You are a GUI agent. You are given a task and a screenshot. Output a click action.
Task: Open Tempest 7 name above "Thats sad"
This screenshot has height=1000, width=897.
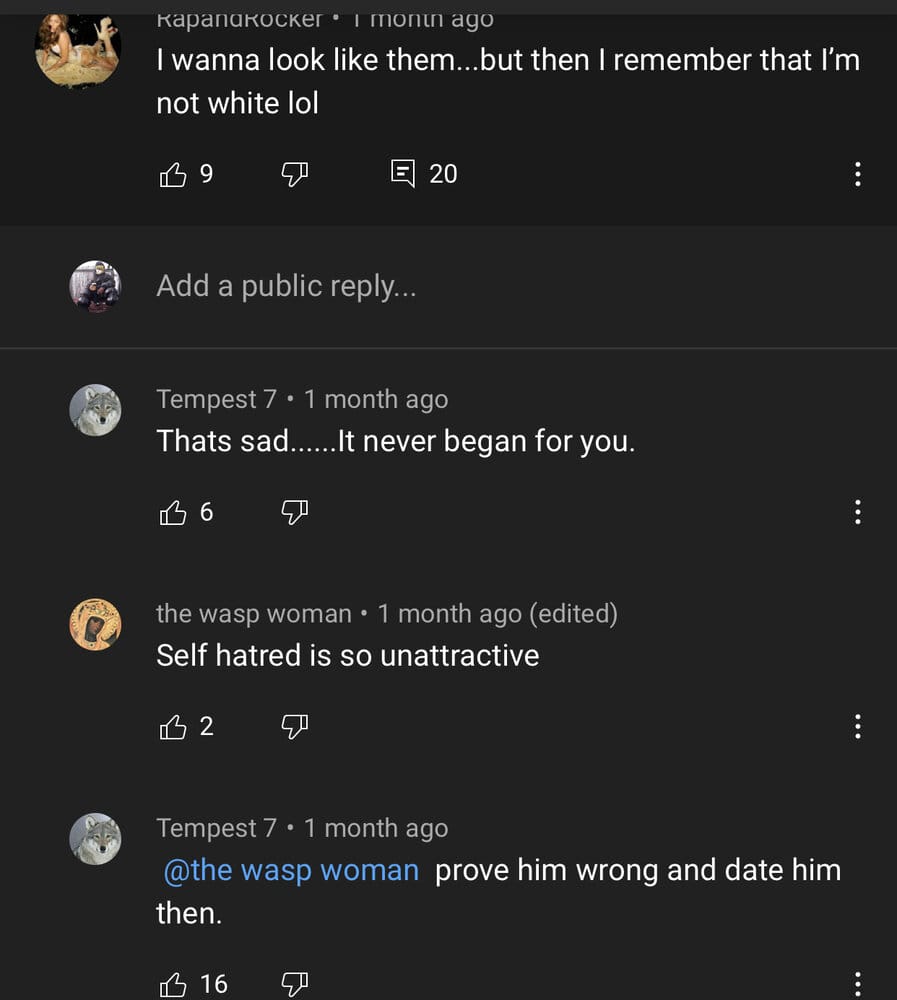pos(216,399)
